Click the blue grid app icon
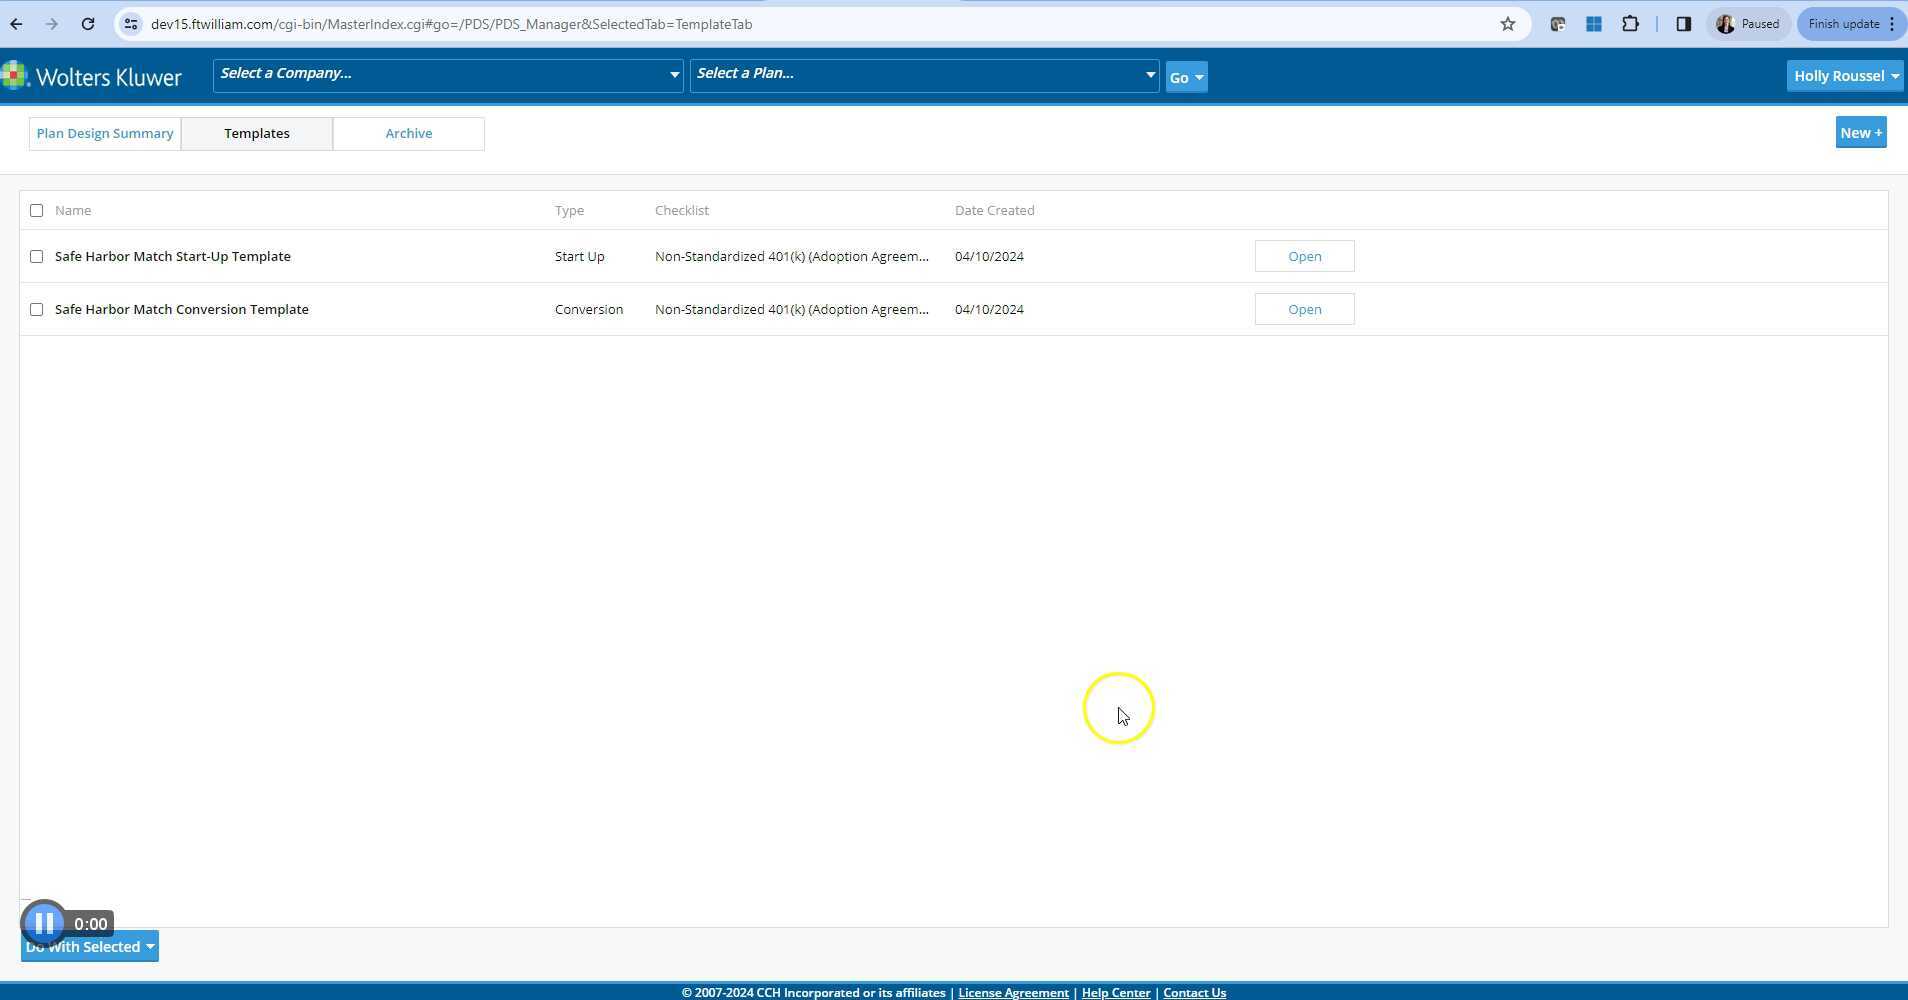This screenshot has height=1000, width=1908. pyautogui.click(x=1595, y=23)
